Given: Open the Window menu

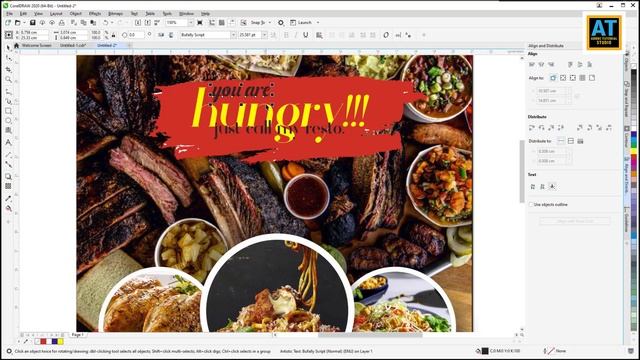Looking at the screenshot, I should coord(186,14).
